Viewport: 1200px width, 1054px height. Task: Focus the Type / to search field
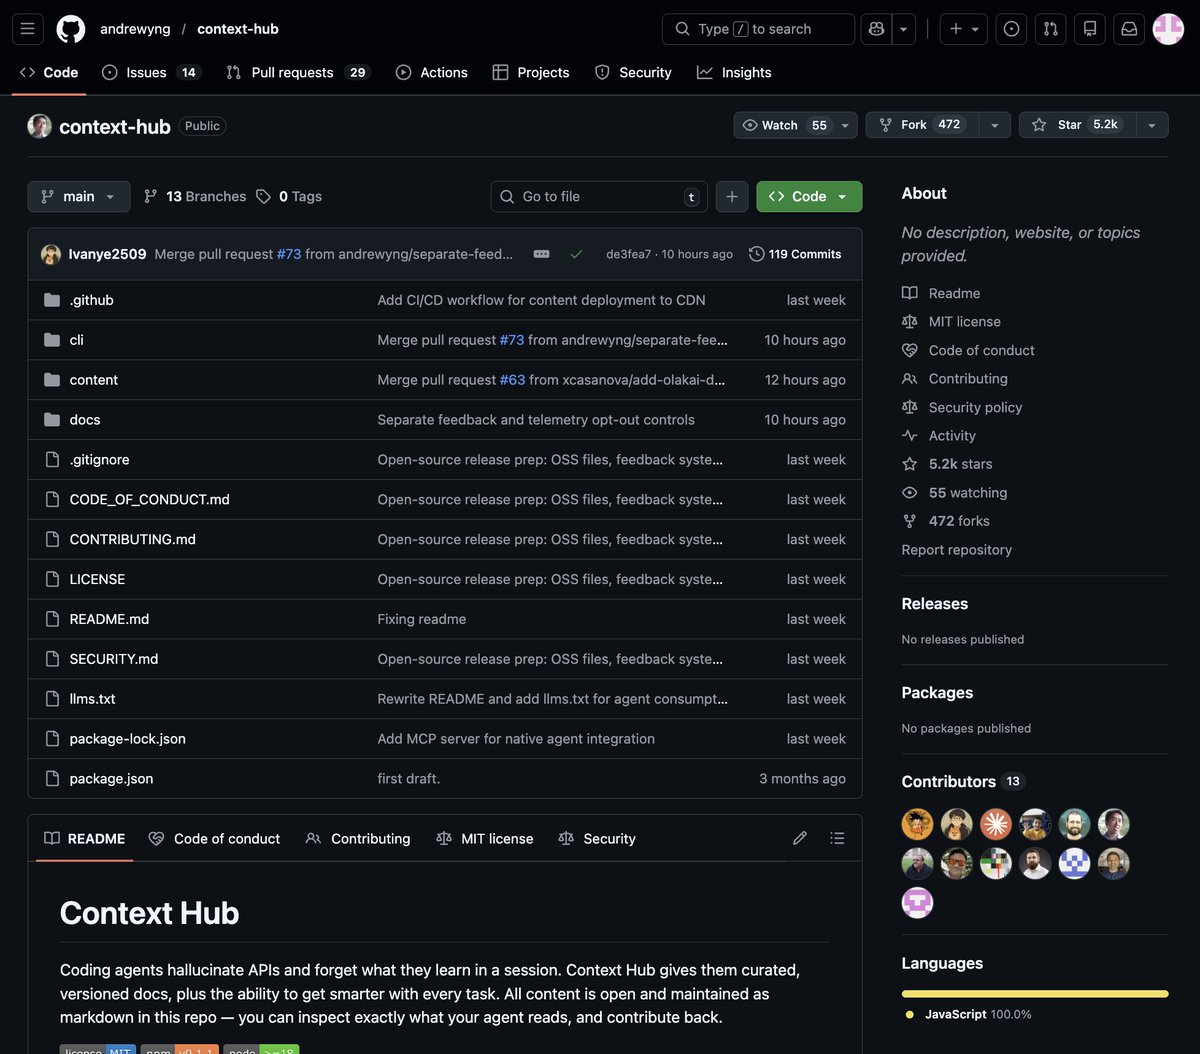[x=758, y=29]
